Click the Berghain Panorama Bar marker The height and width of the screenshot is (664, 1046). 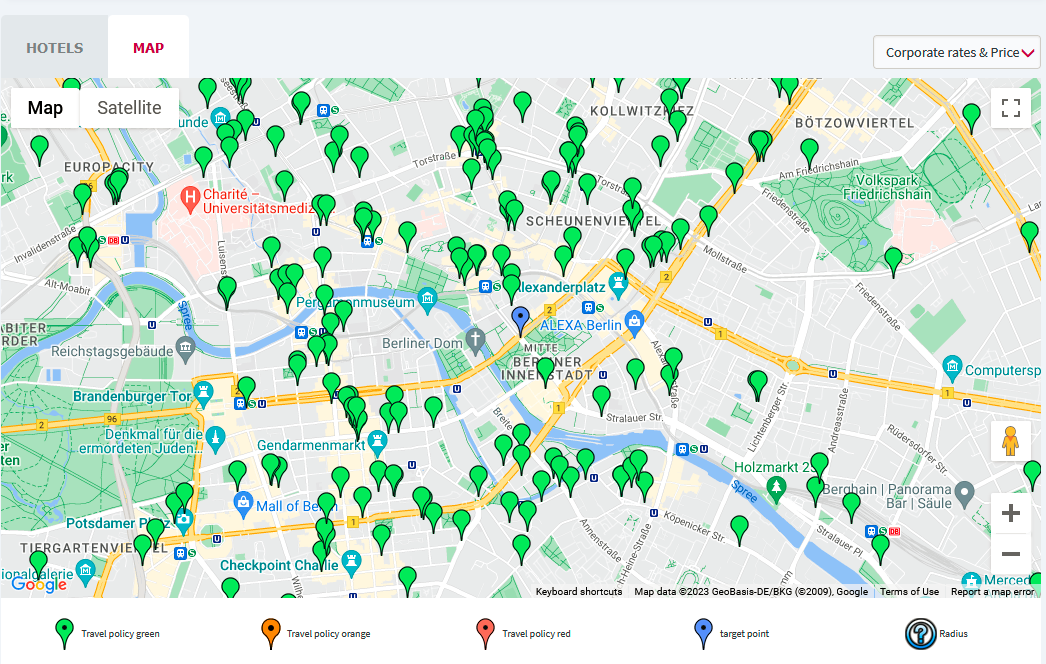coord(965,494)
